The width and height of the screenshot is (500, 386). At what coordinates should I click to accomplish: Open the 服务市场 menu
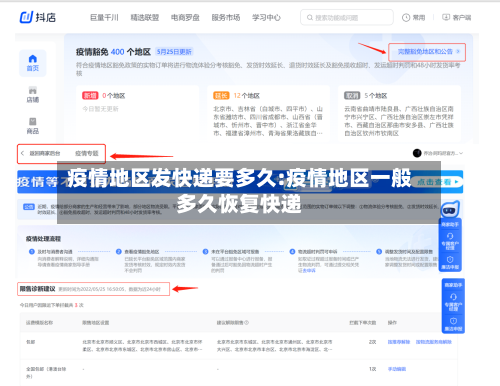click(x=226, y=18)
